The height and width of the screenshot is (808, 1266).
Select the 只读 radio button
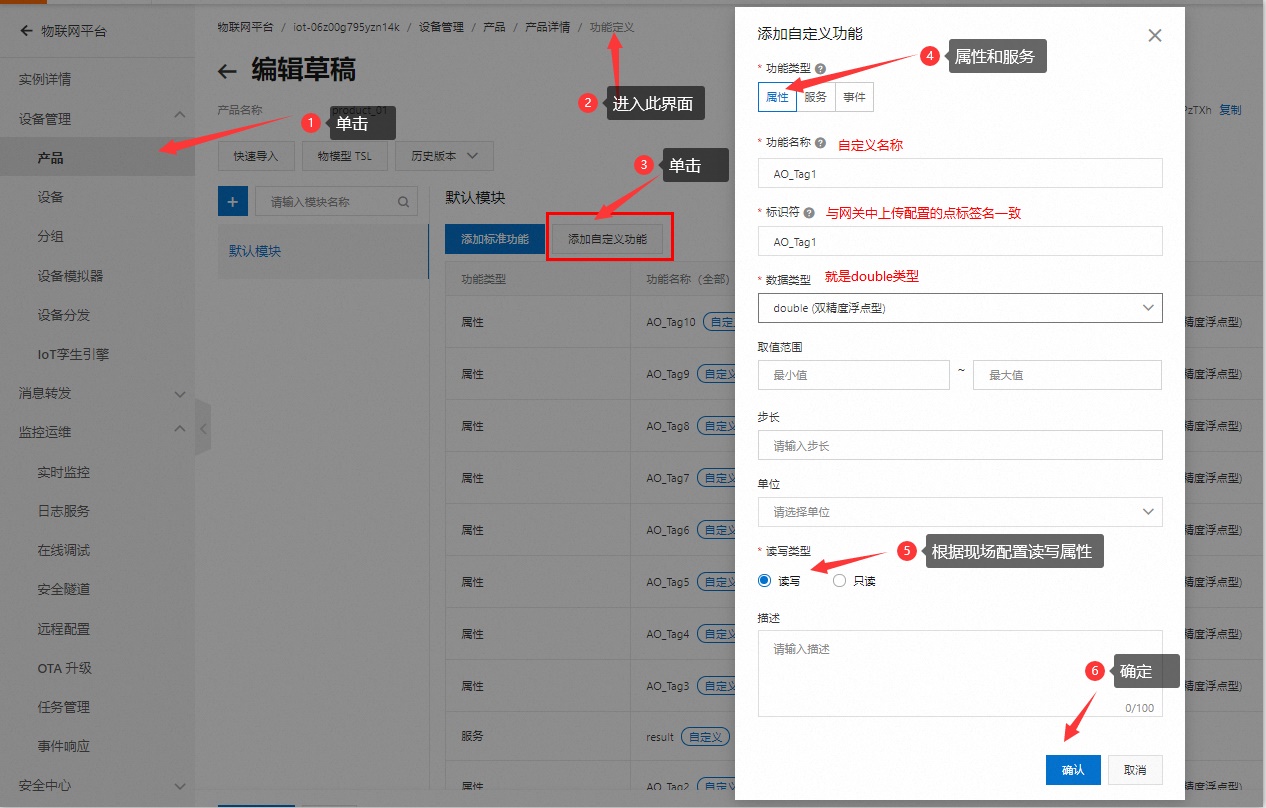[x=839, y=580]
